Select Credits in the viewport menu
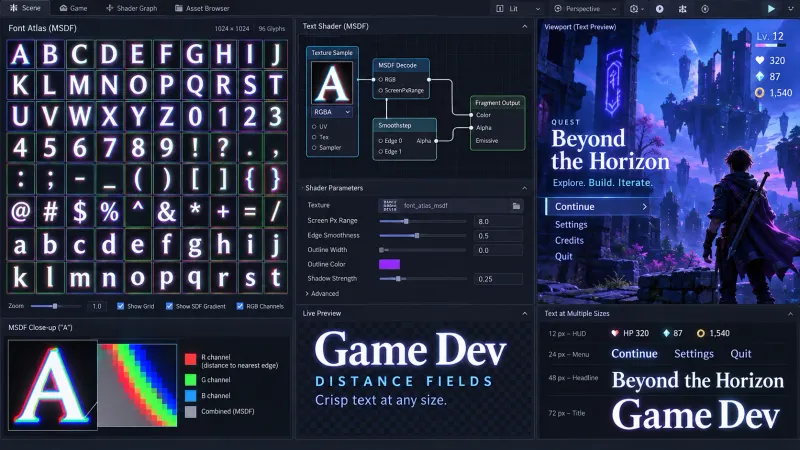This screenshot has width=800, height=450. point(569,240)
